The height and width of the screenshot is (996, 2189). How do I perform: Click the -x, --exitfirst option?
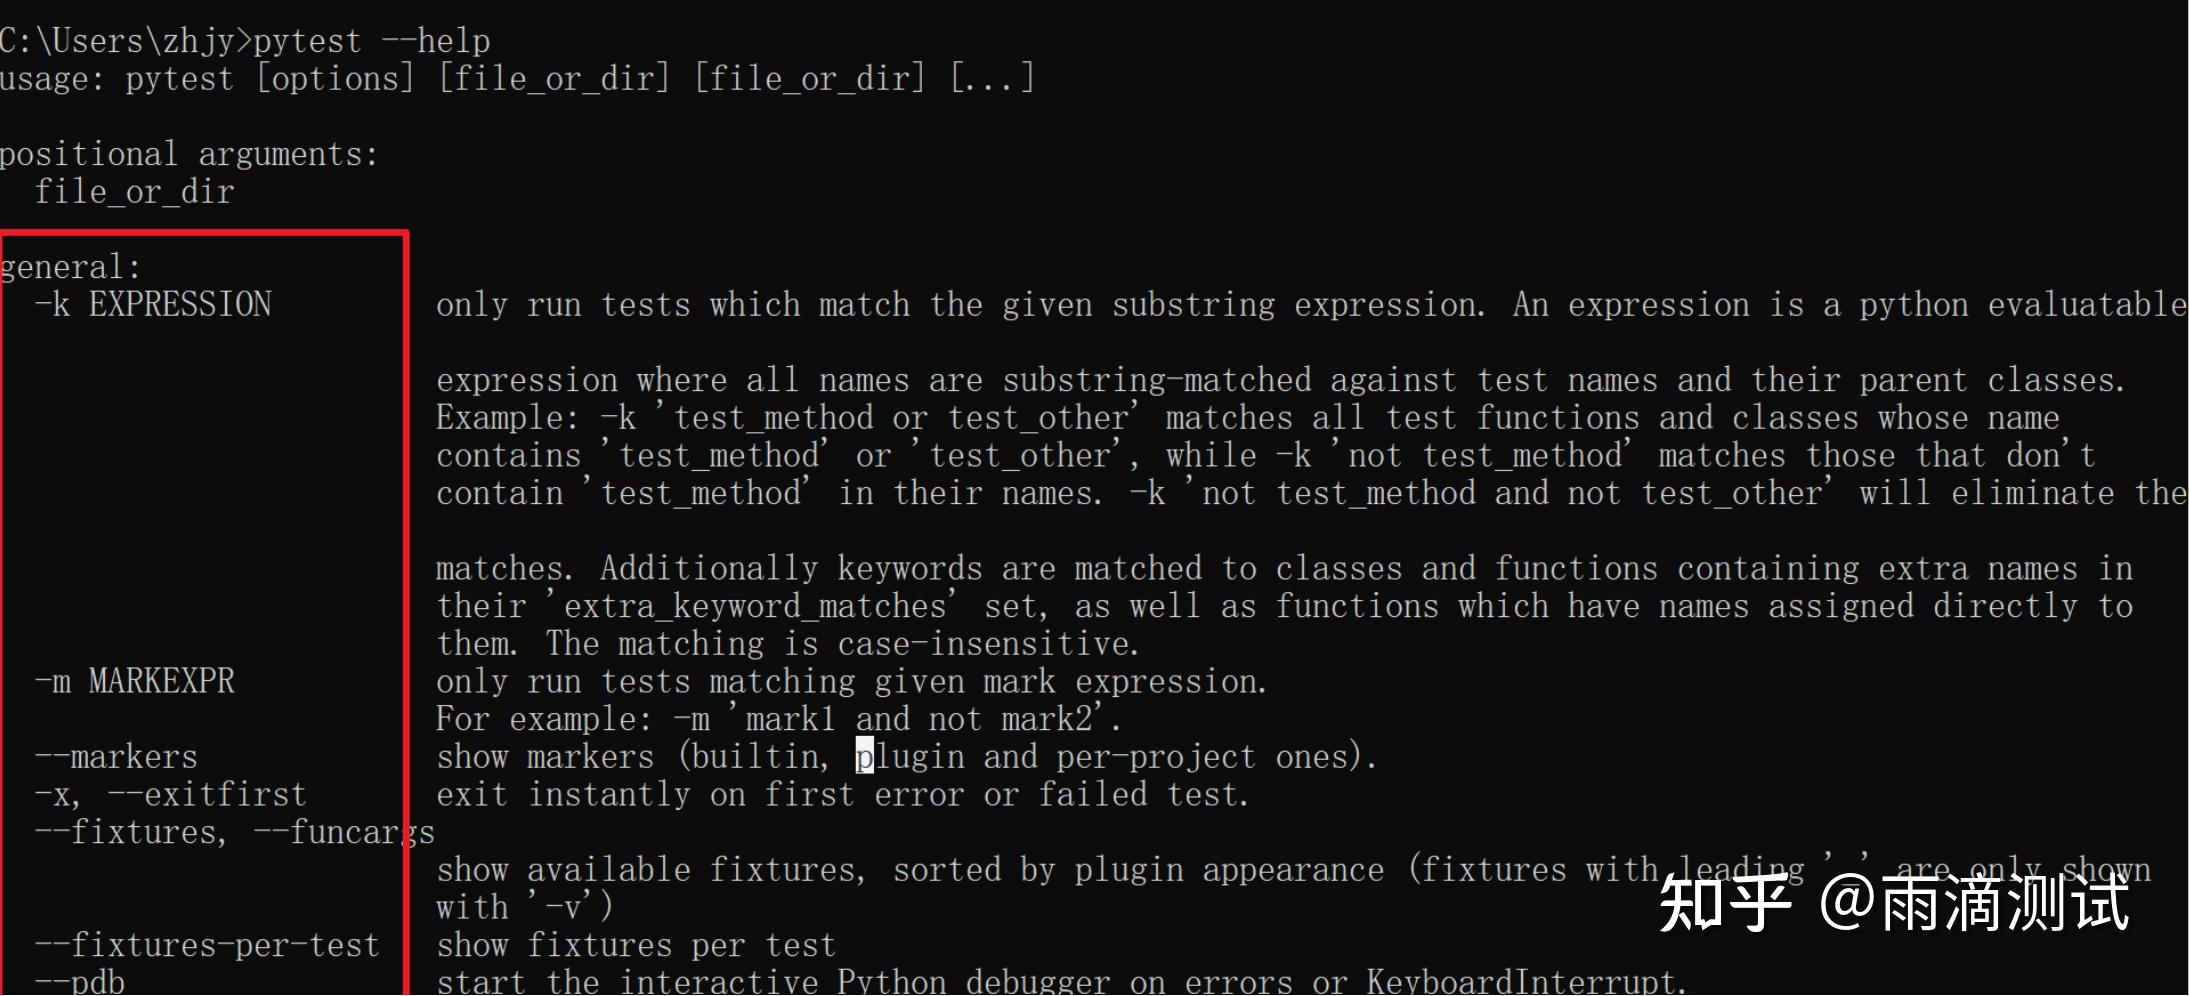[x=171, y=795]
